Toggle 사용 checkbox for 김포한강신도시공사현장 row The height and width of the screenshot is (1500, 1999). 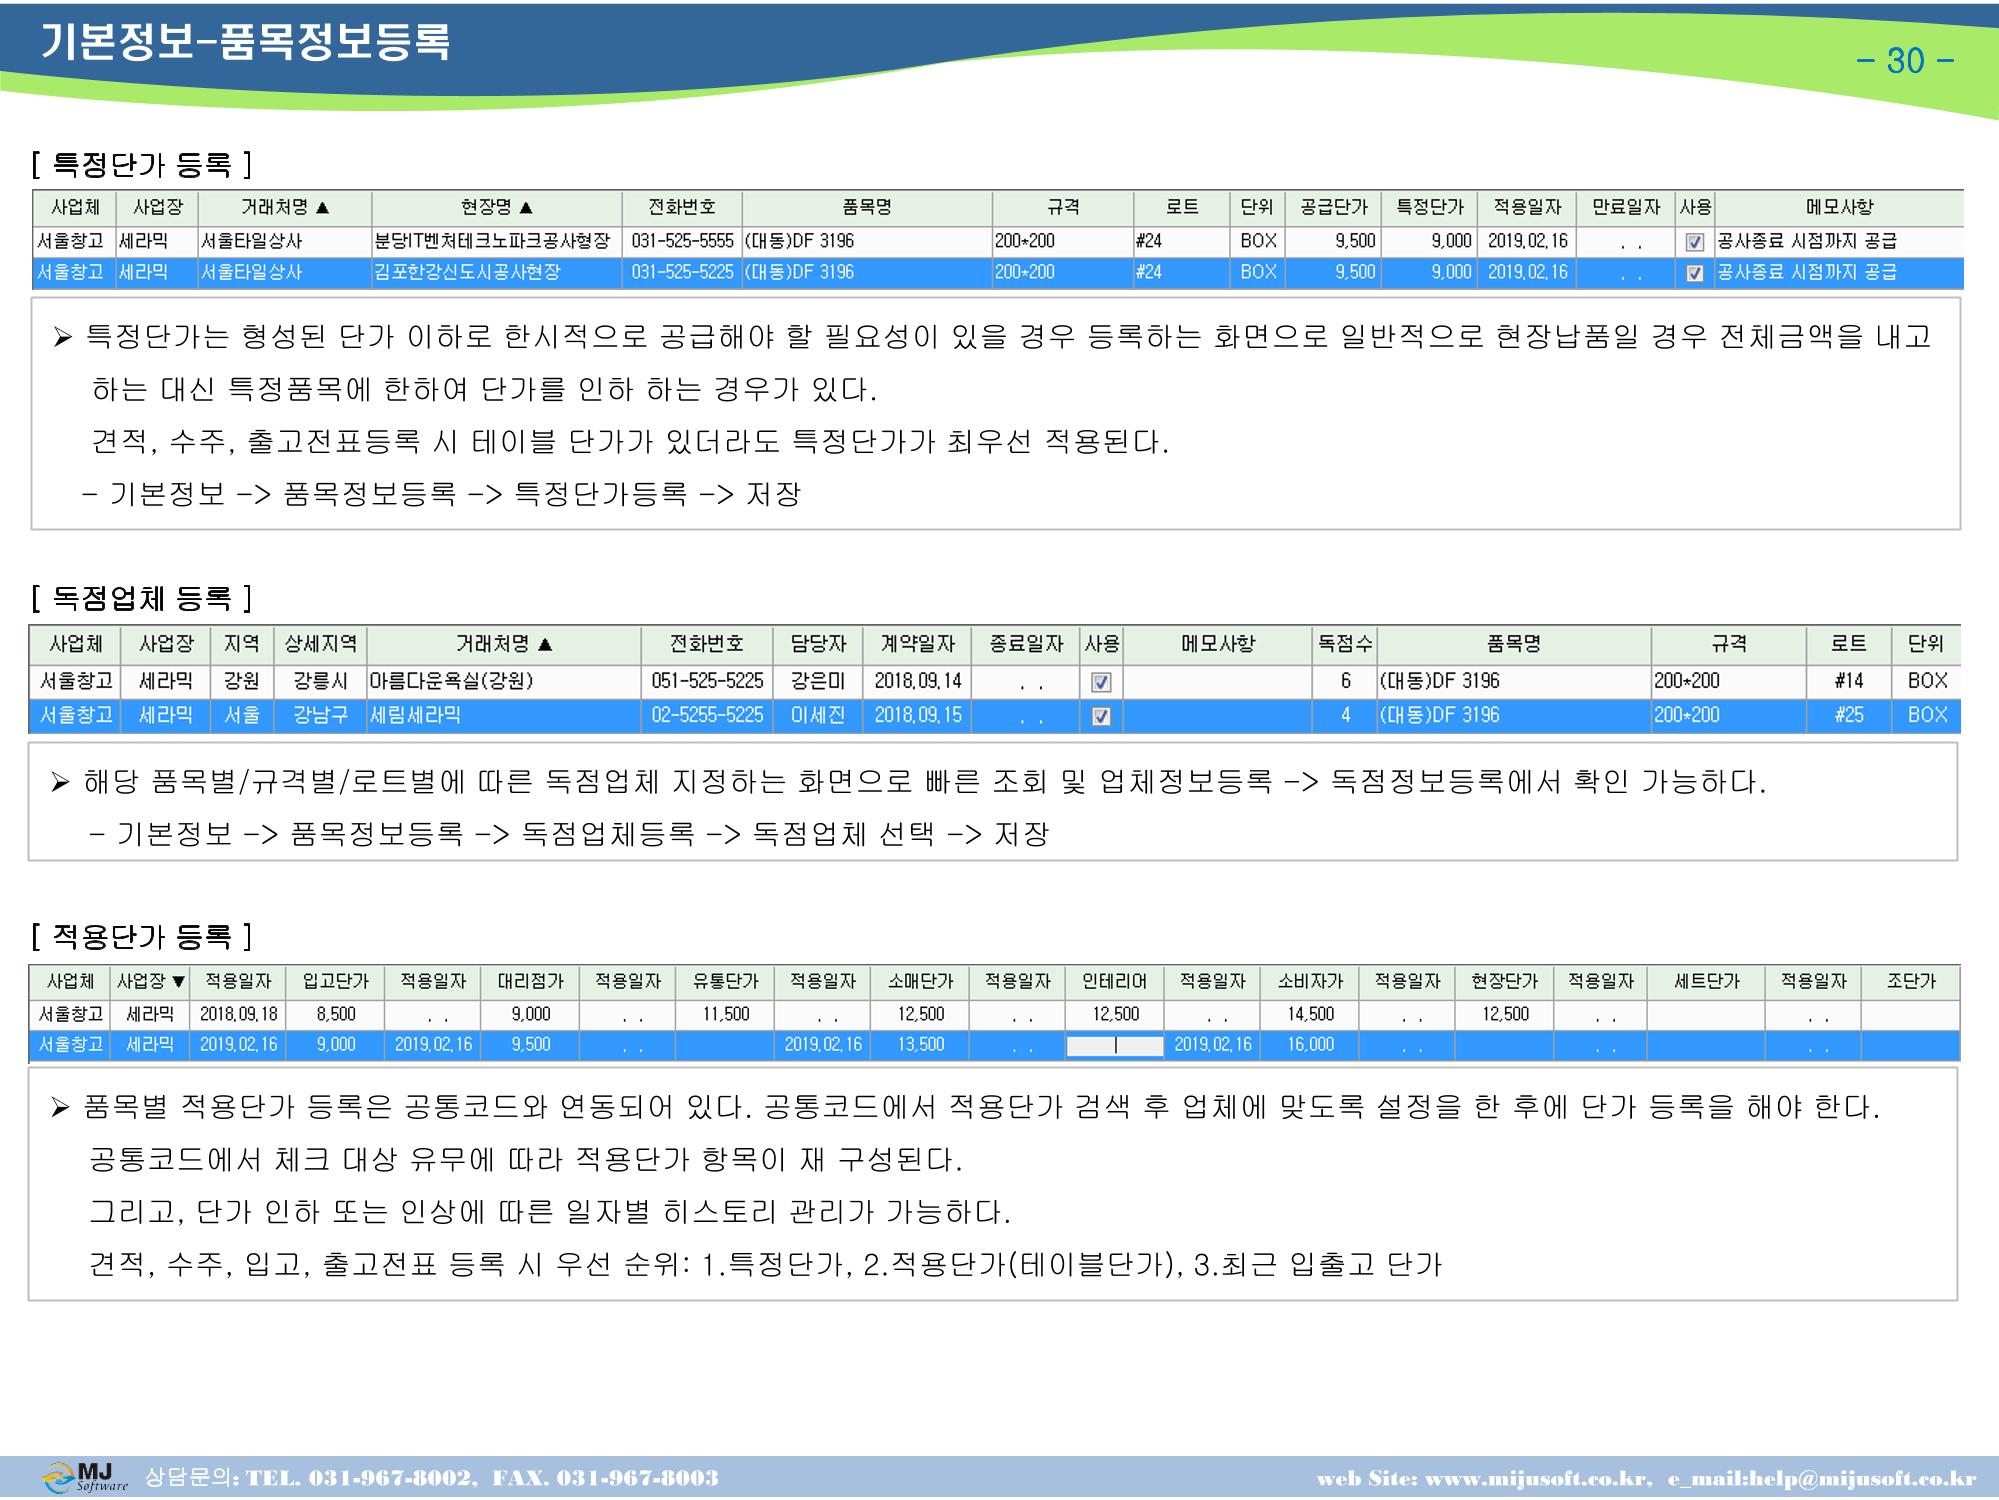(x=1695, y=273)
